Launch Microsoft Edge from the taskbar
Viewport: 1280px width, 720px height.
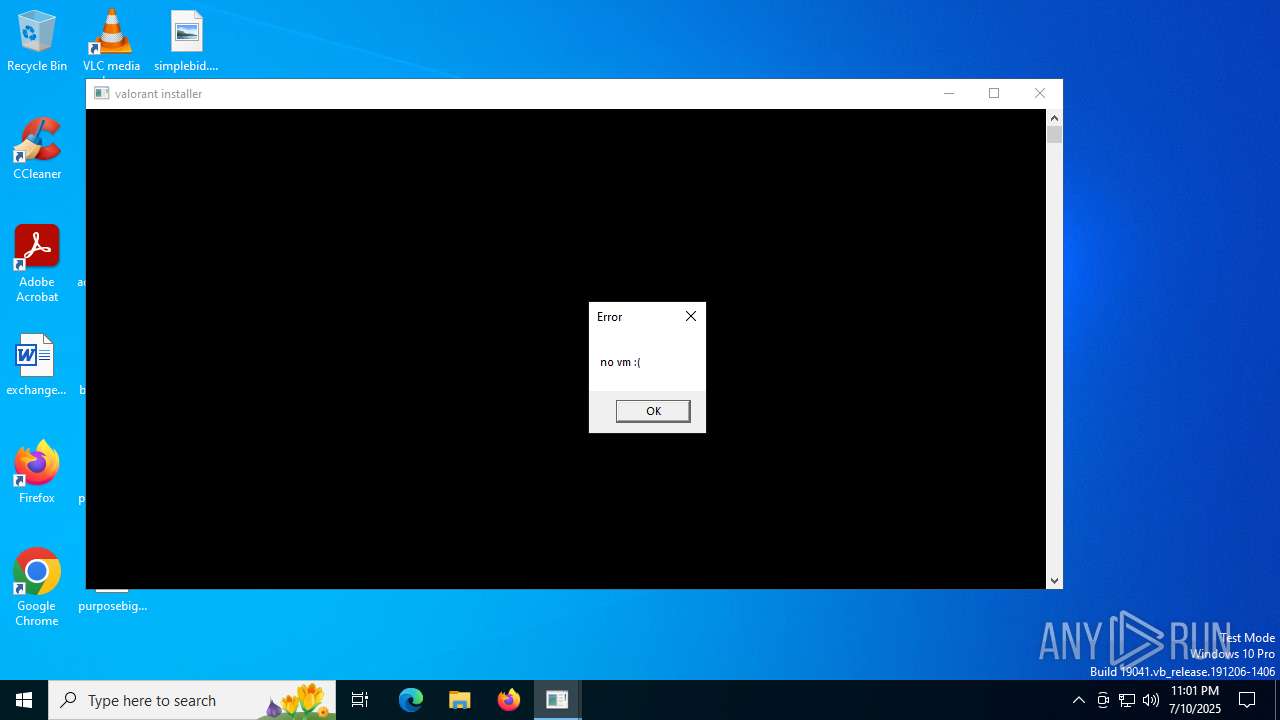411,700
